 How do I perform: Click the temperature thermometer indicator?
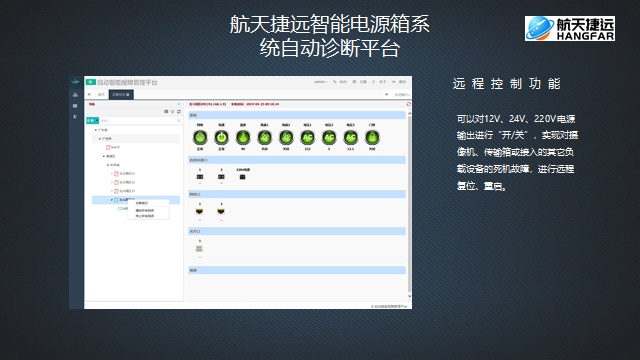coord(243,137)
